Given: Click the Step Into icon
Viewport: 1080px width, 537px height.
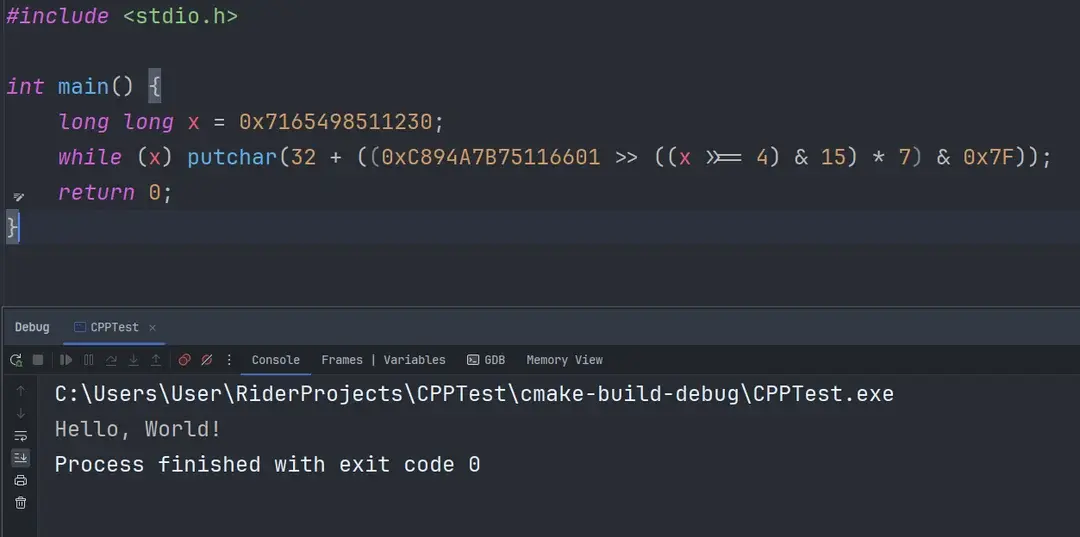Looking at the screenshot, I should coord(133,360).
